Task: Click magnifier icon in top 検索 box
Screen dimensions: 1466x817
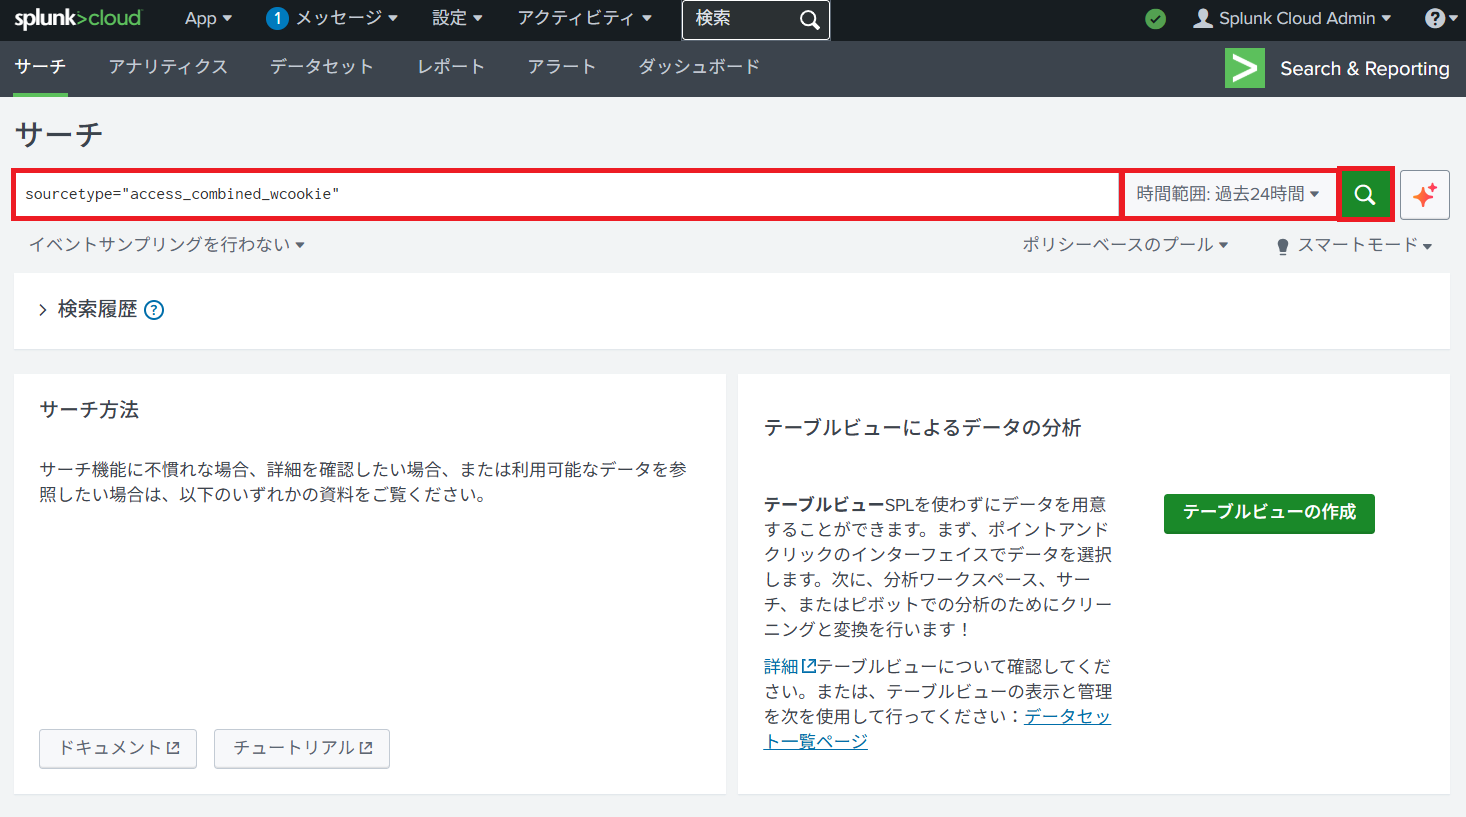Action: [x=810, y=20]
